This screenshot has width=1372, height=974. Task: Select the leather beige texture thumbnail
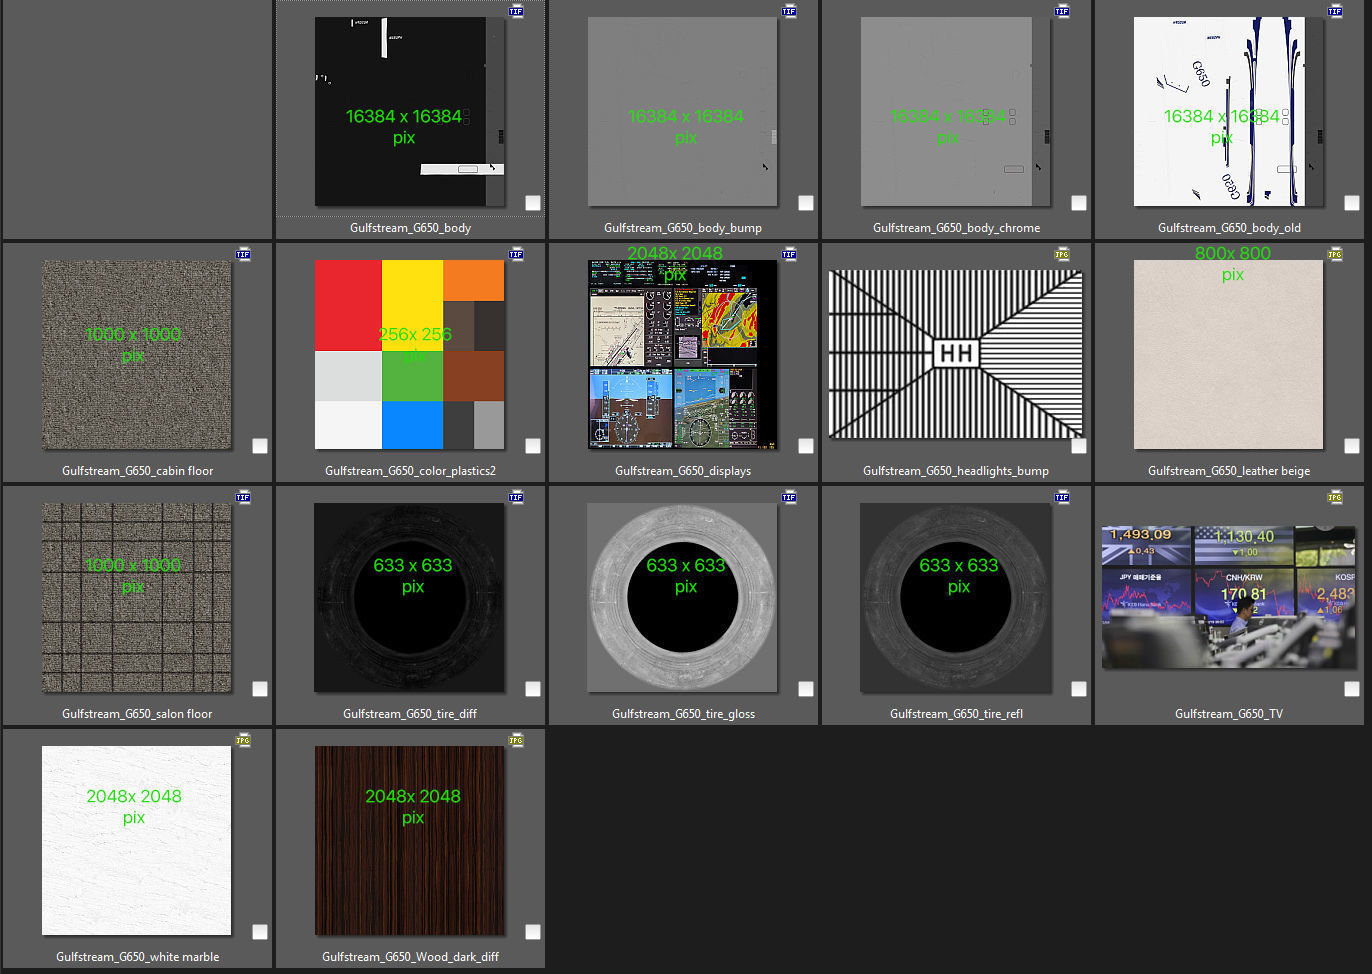pos(1229,354)
